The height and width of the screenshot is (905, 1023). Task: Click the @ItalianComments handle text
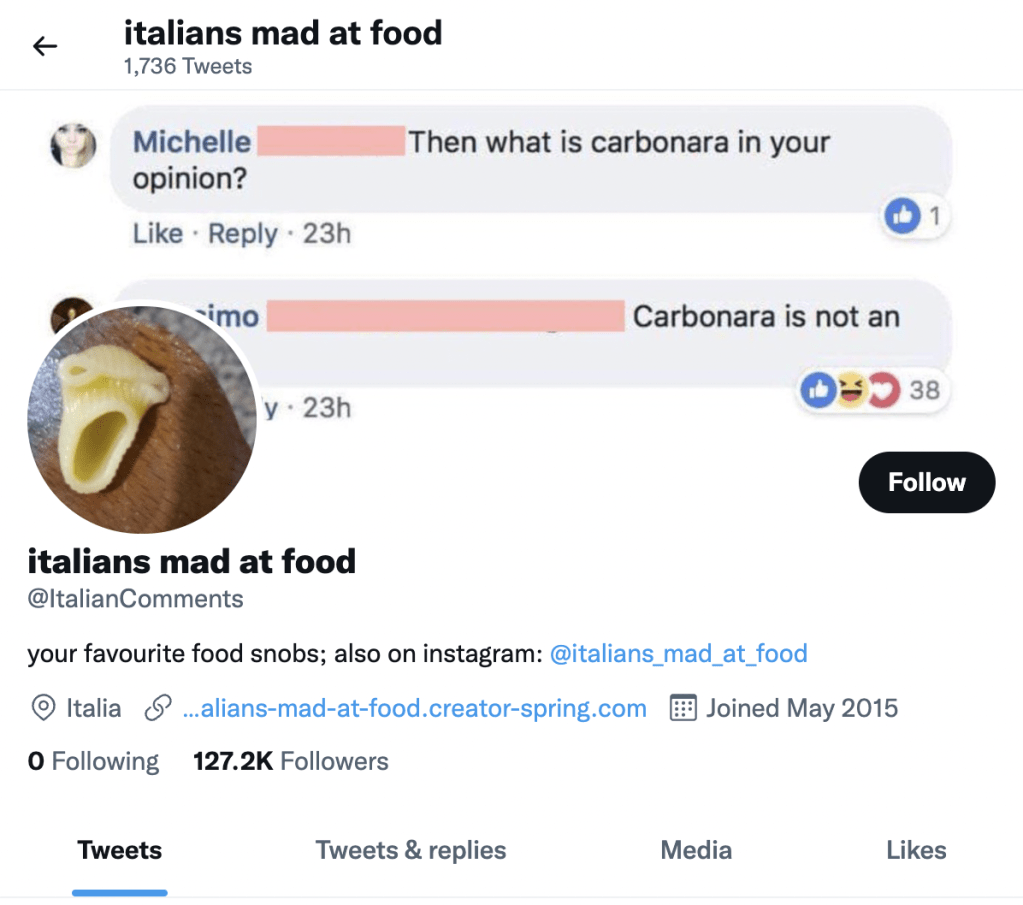pyautogui.click(x=135, y=600)
